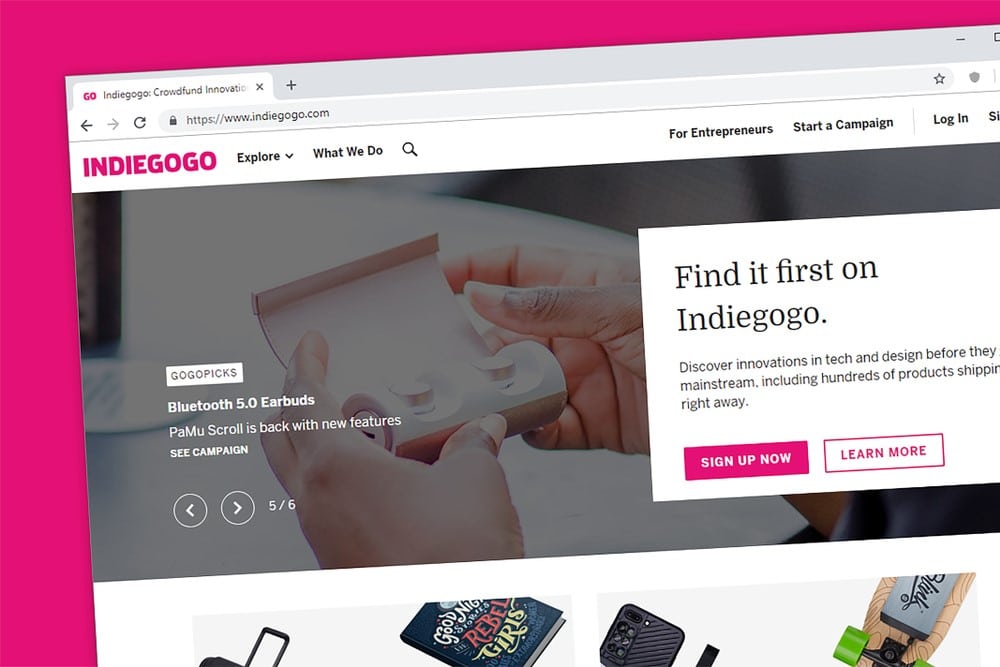Click the browser back arrow
Viewport: 1000px width, 667px height.
[x=87, y=125]
